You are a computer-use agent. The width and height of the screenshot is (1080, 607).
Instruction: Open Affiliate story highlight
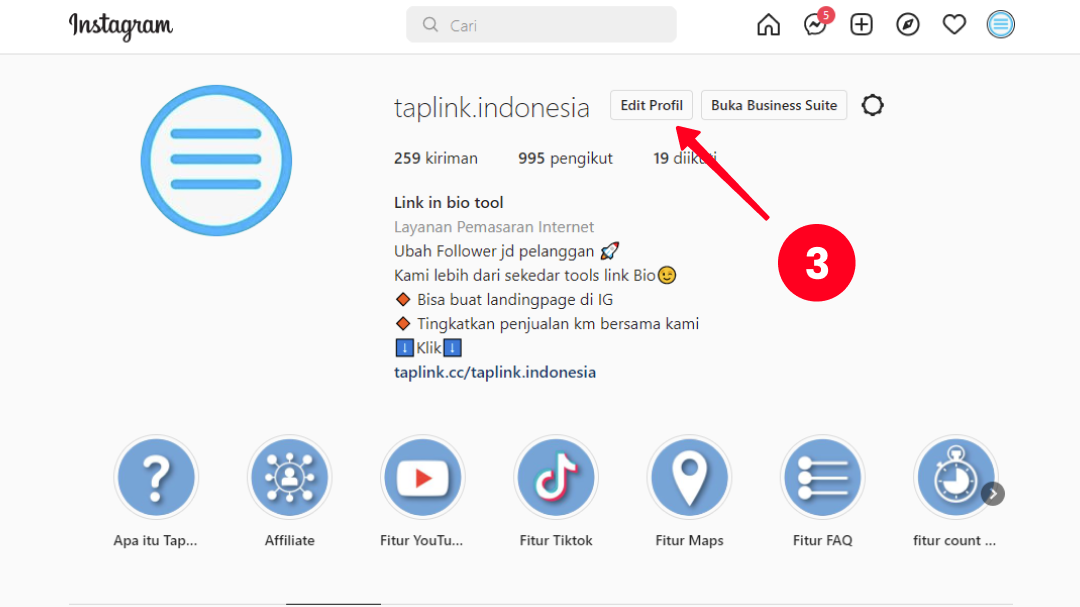(289, 477)
